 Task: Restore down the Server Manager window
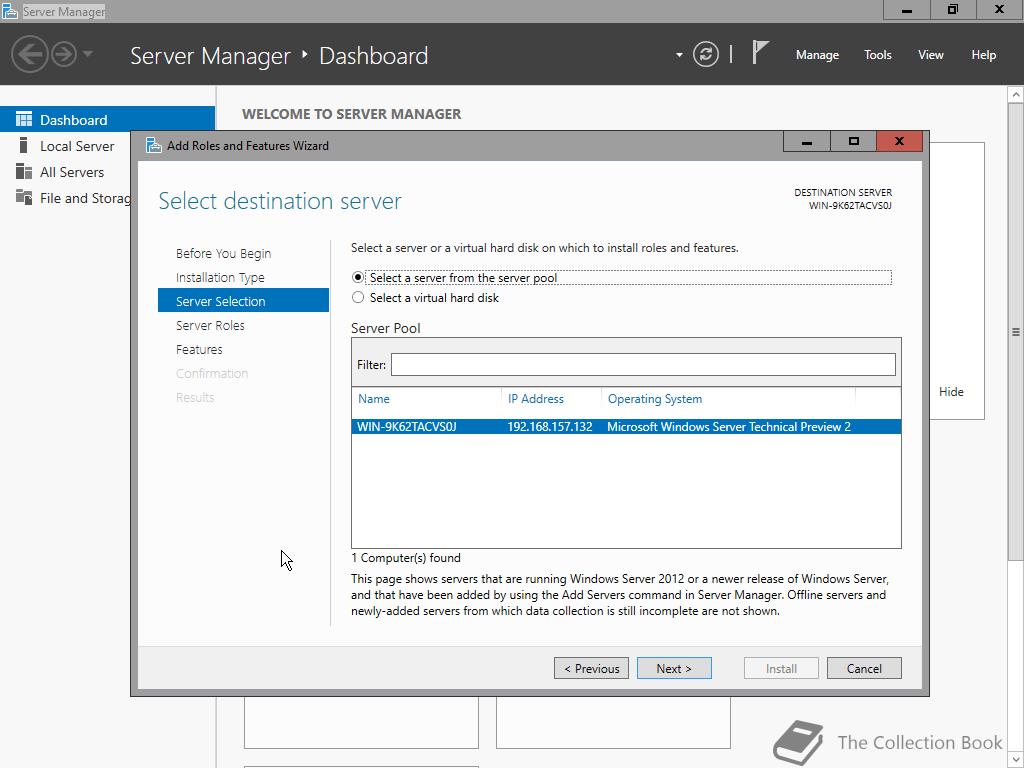tap(953, 10)
